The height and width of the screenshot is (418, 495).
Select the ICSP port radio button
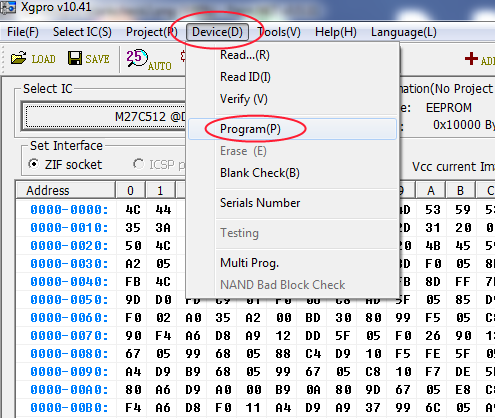pos(138,164)
